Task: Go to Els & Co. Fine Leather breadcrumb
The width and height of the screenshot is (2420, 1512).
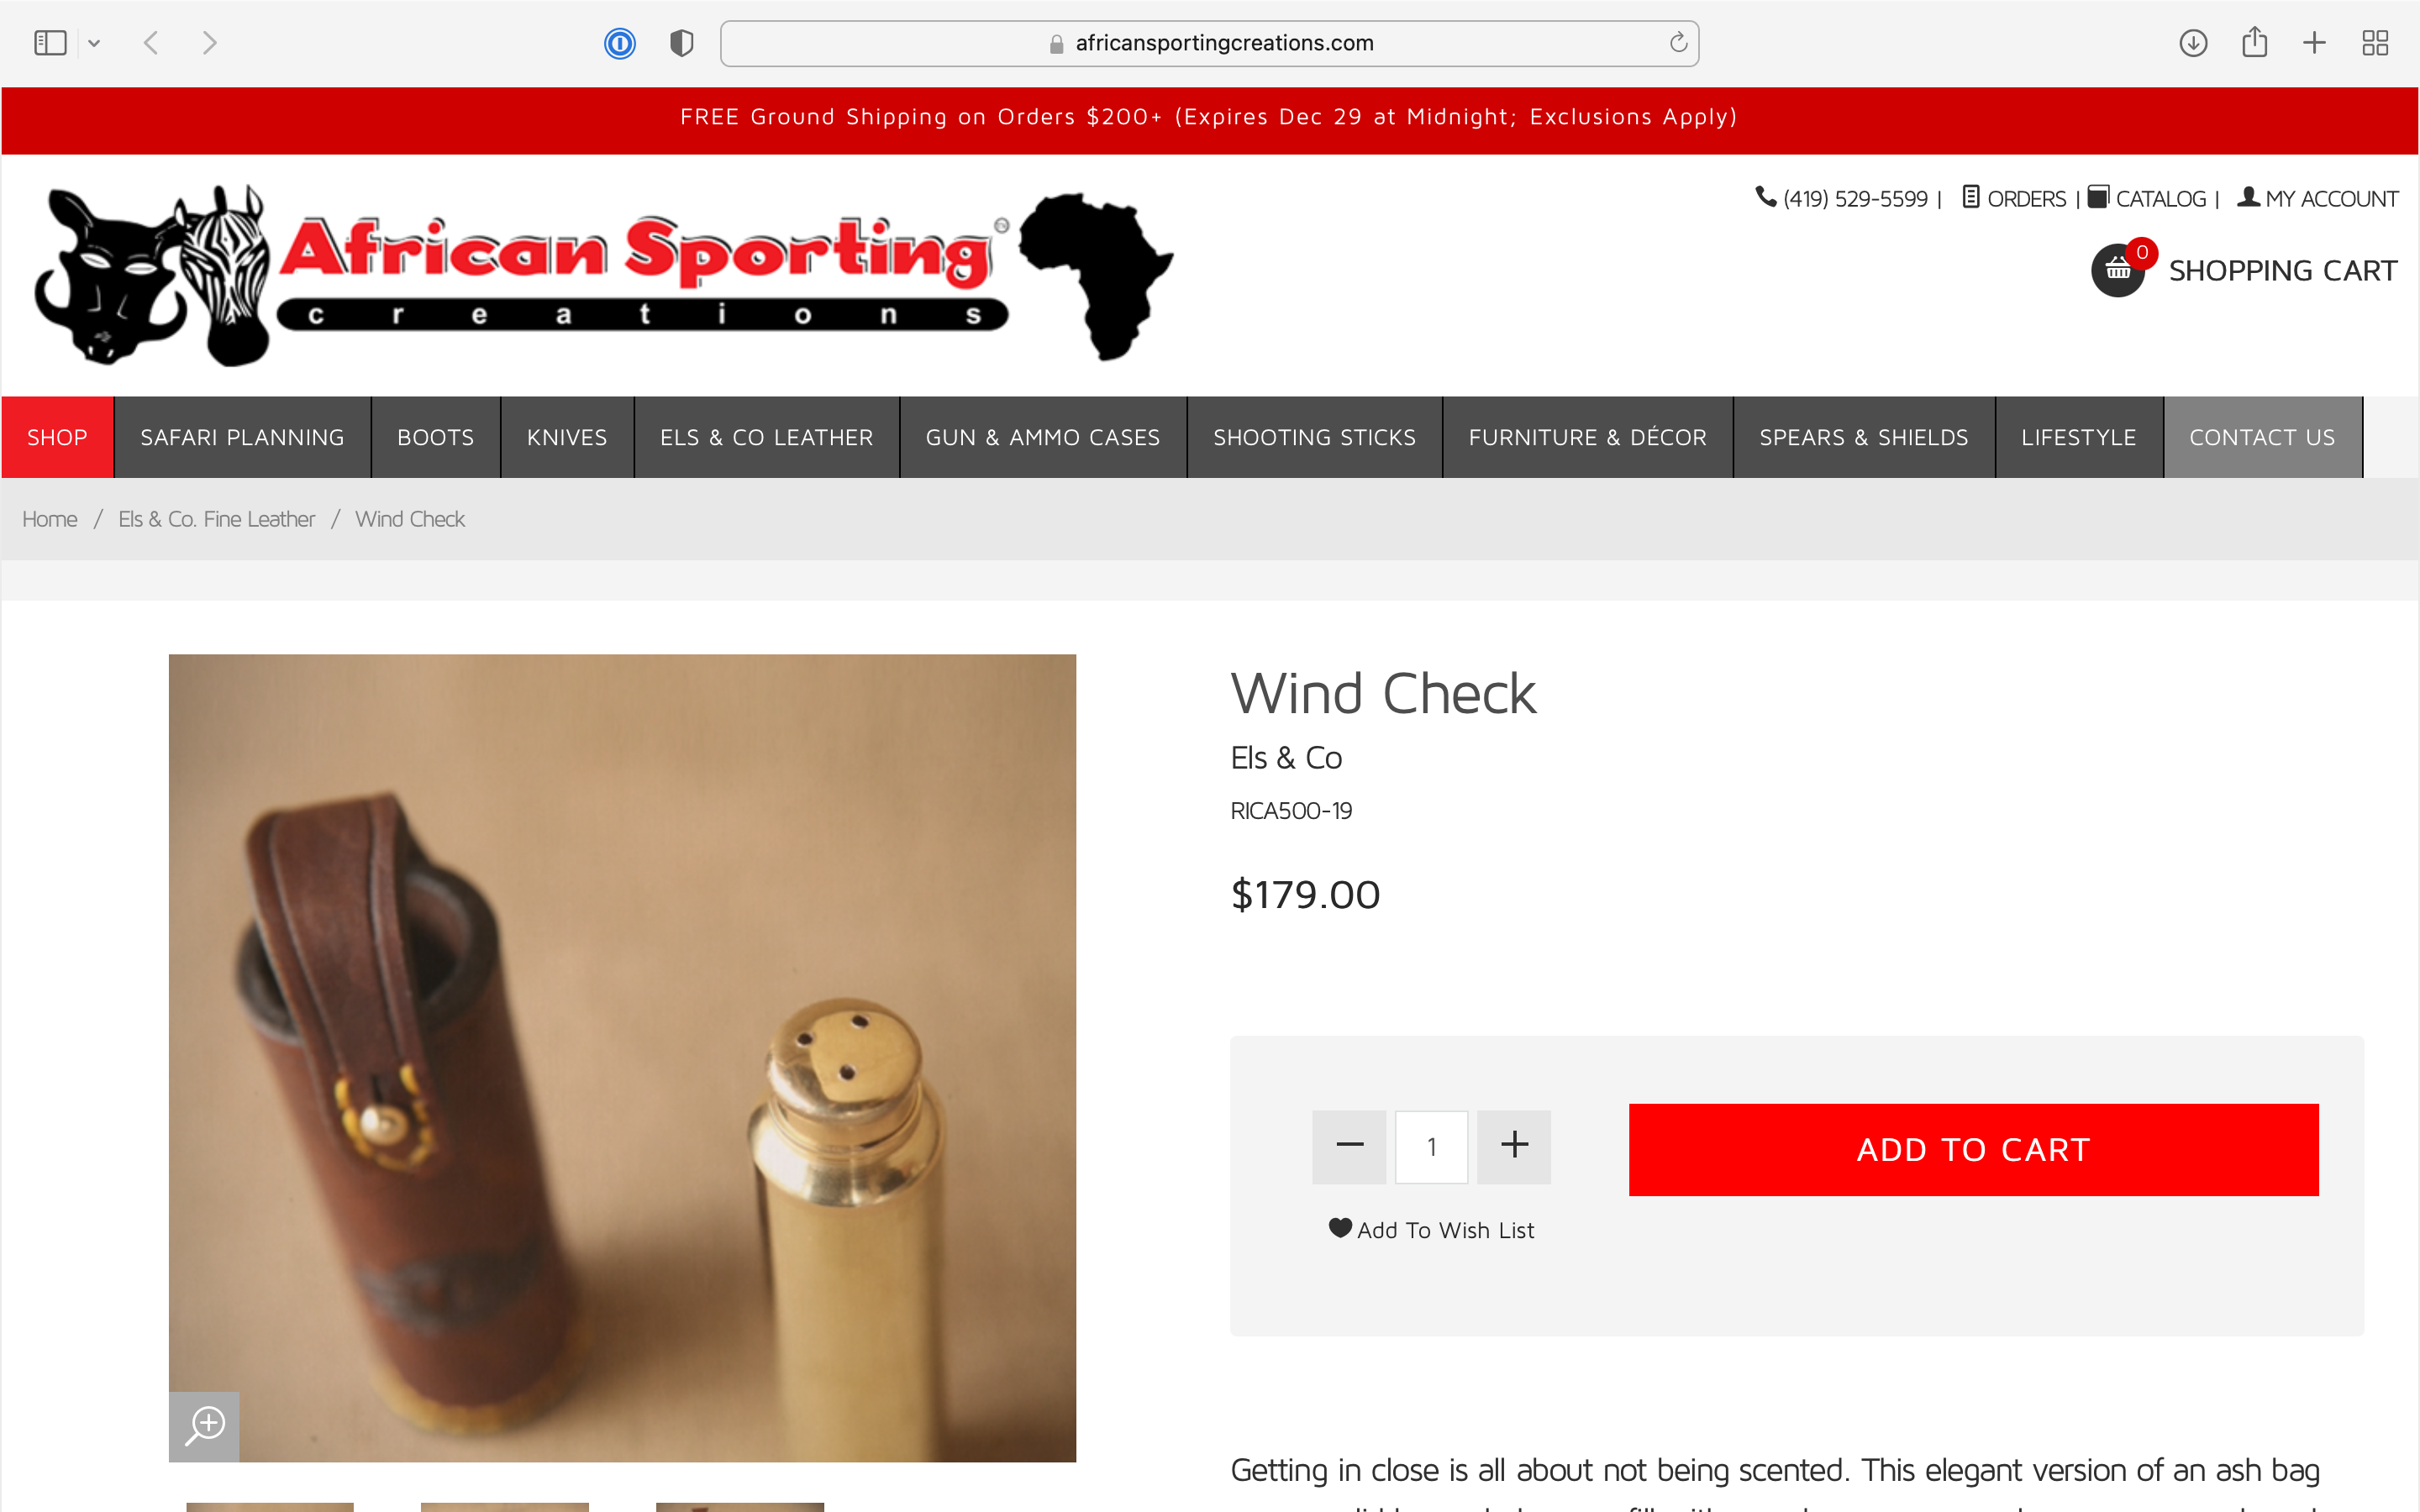Action: (216, 519)
